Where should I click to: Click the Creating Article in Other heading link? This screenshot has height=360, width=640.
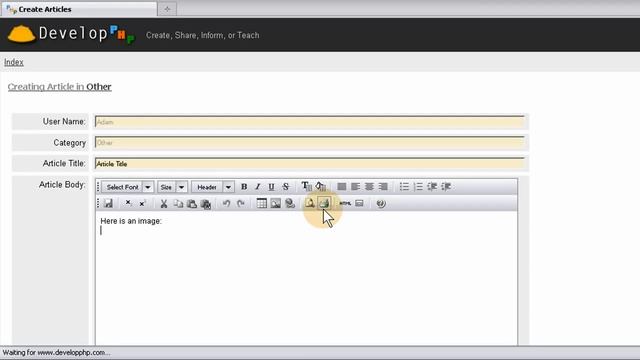[60, 87]
